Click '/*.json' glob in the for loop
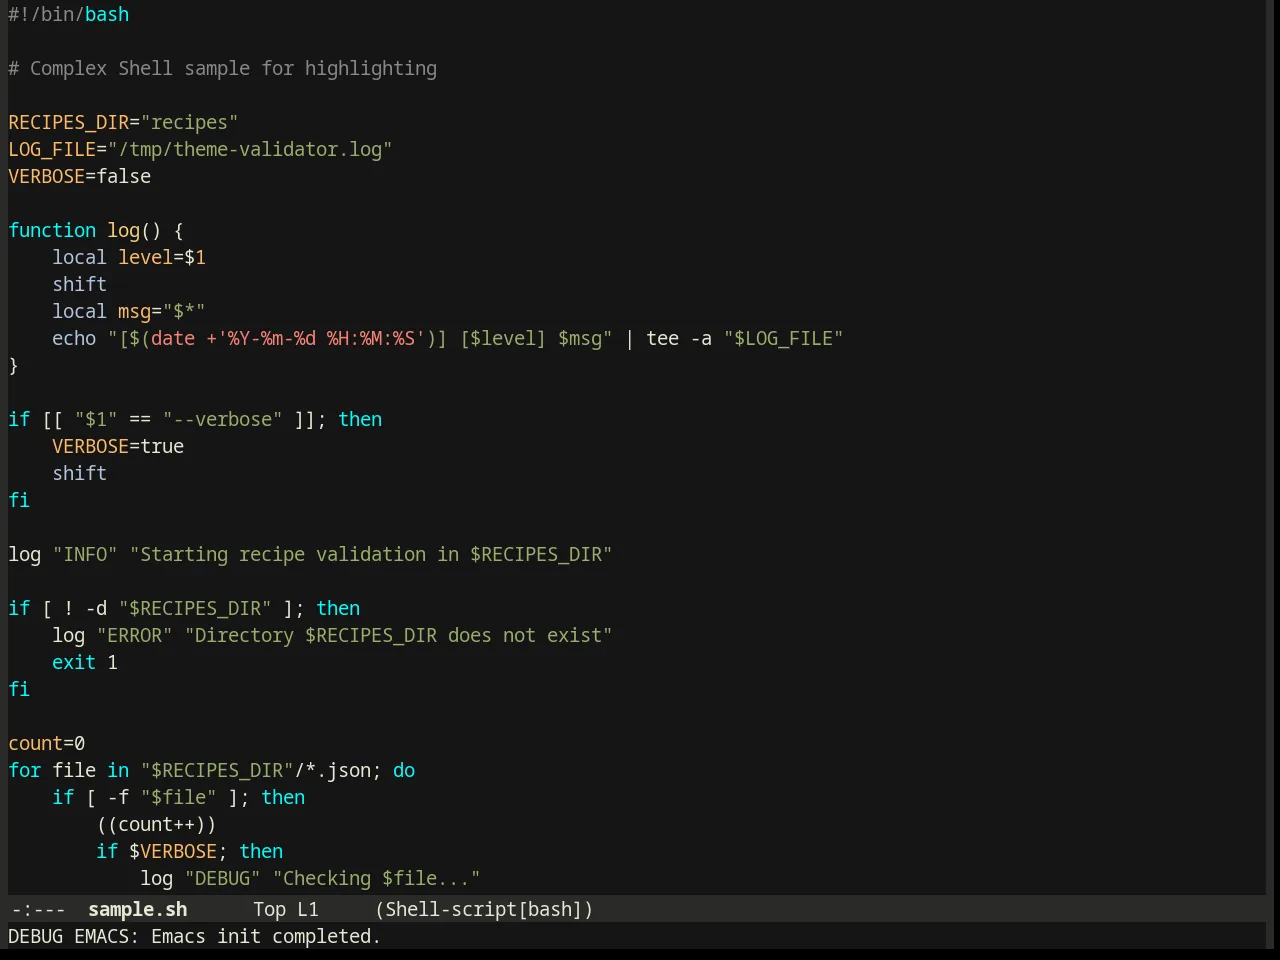Screen dimensions: 1280x960 [332, 770]
